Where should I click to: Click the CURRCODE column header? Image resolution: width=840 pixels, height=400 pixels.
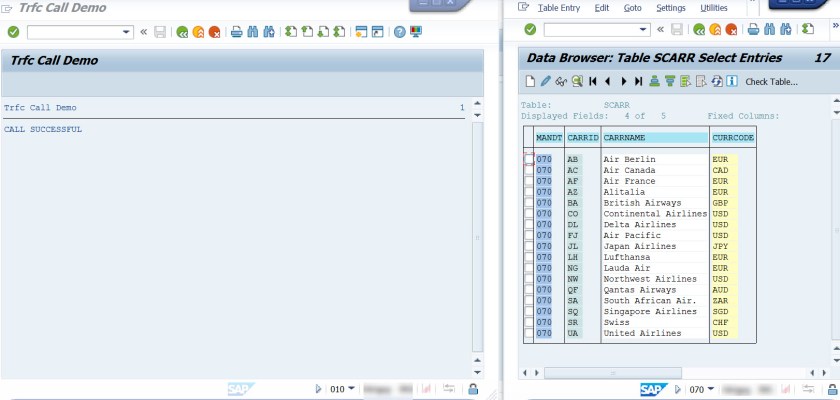[x=733, y=138]
